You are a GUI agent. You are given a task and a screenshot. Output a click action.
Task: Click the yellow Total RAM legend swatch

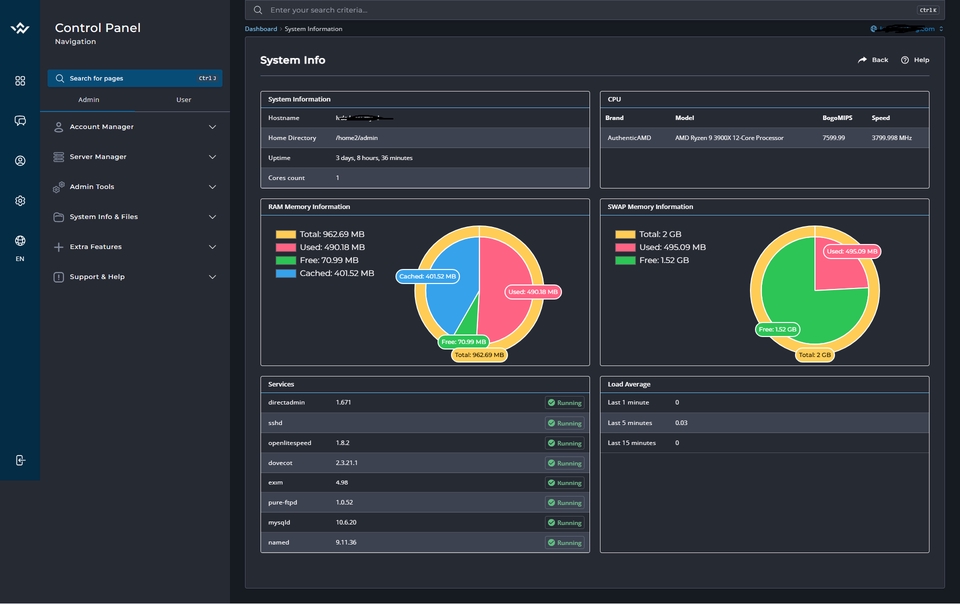285,234
